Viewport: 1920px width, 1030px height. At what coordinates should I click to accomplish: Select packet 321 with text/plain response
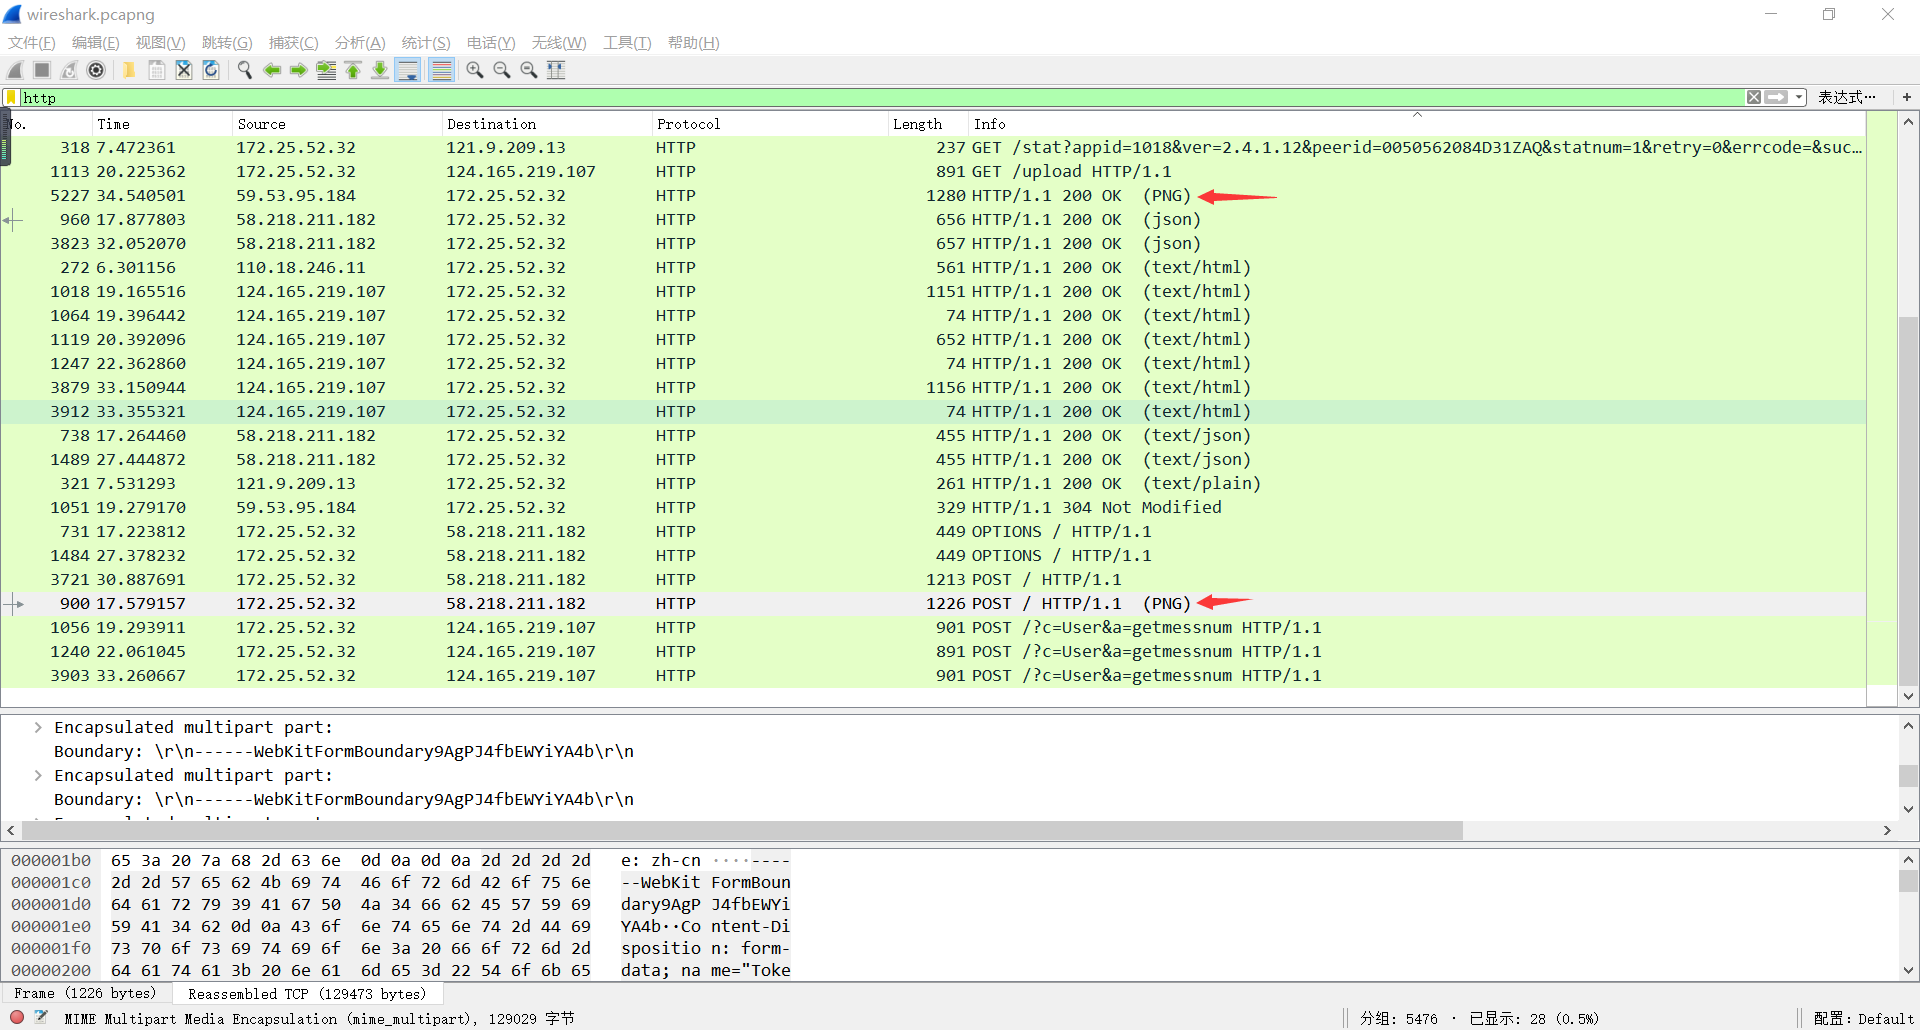pyautogui.click(x=933, y=484)
